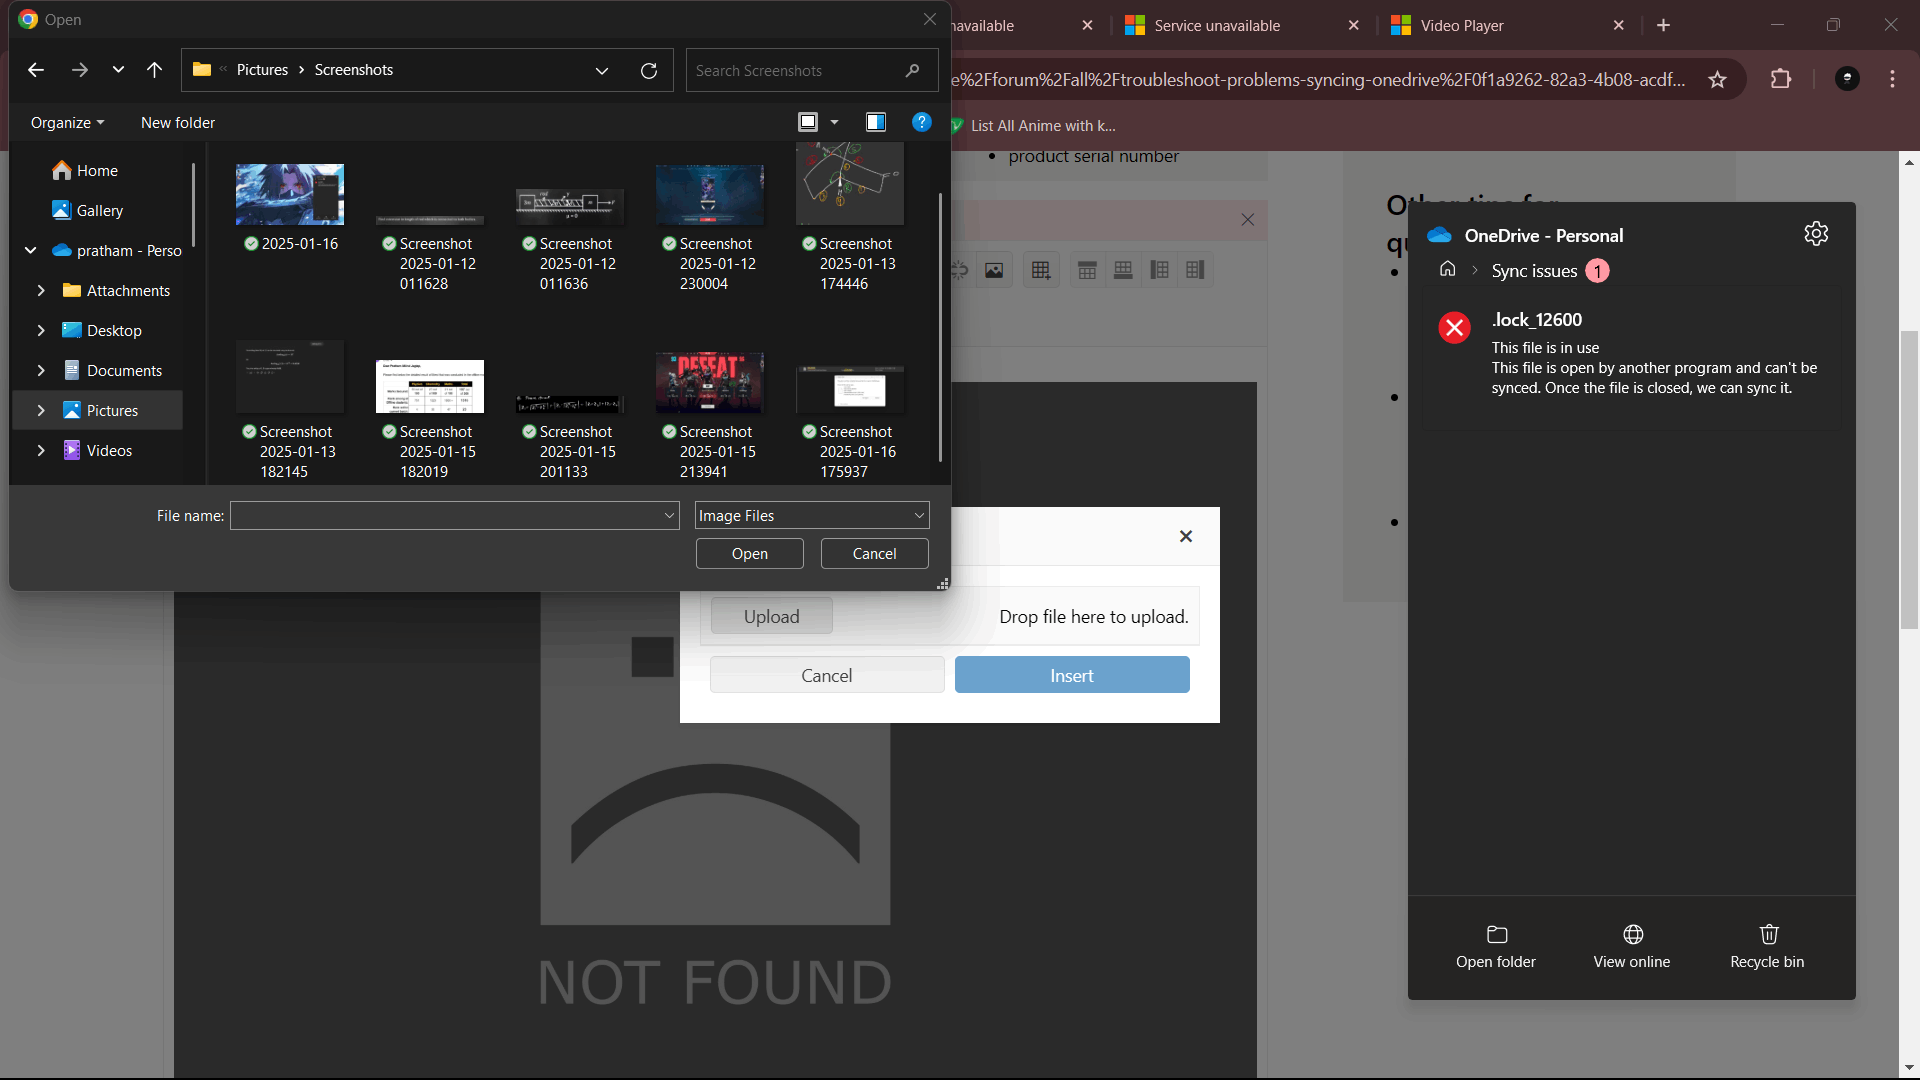Click the forward navigation arrow in the dialog
This screenshot has height=1080, width=1920.
pyautogui.click(x=80, y=70)
